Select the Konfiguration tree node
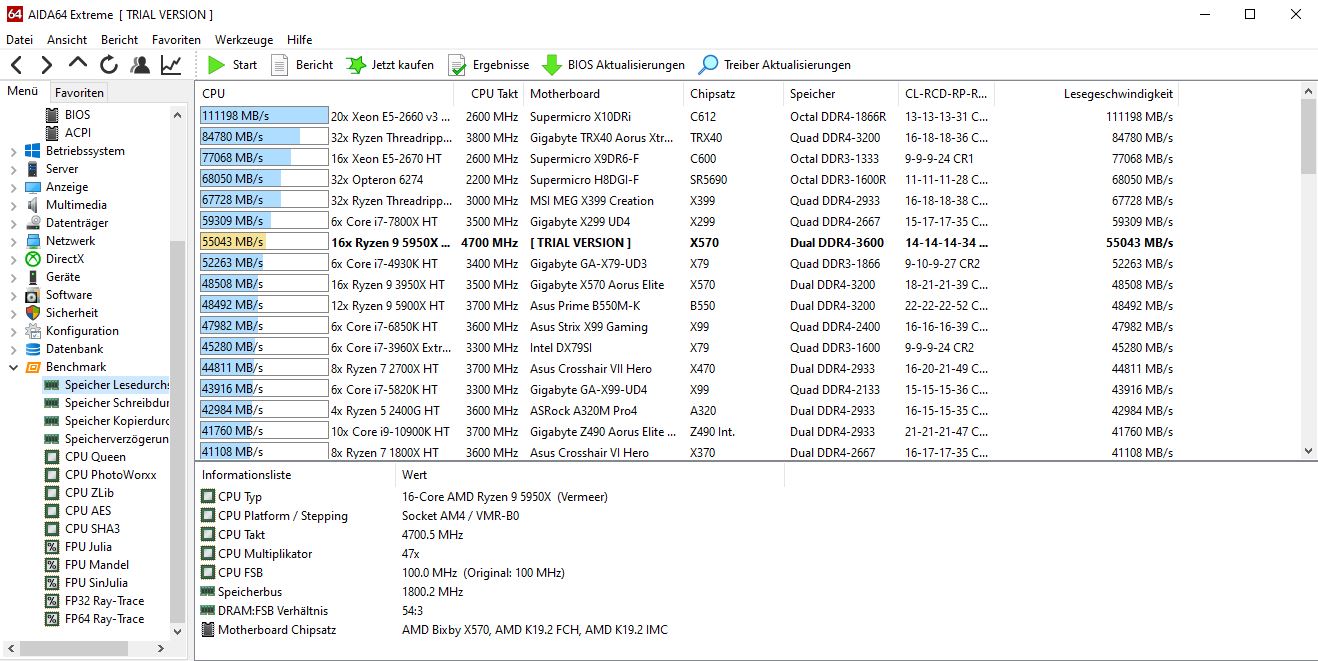Screen dimensions: 1318x661 click(82, 331)
